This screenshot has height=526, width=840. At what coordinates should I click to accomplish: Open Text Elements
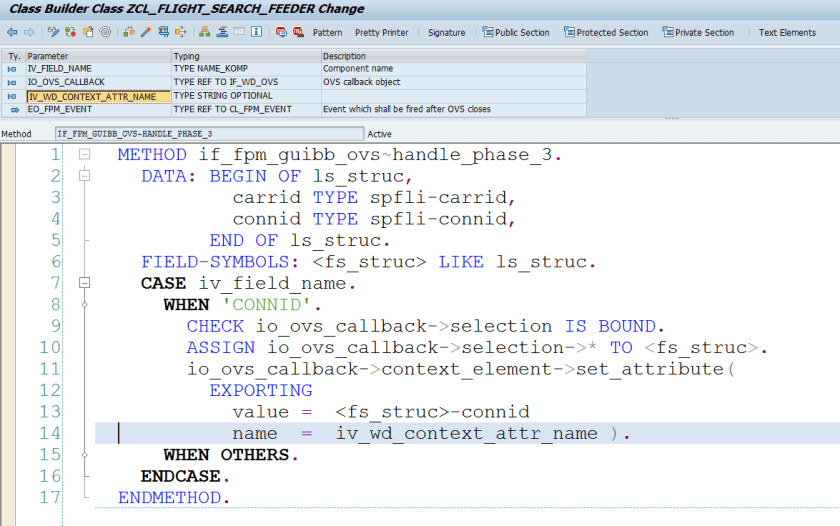tap(787, 32)
